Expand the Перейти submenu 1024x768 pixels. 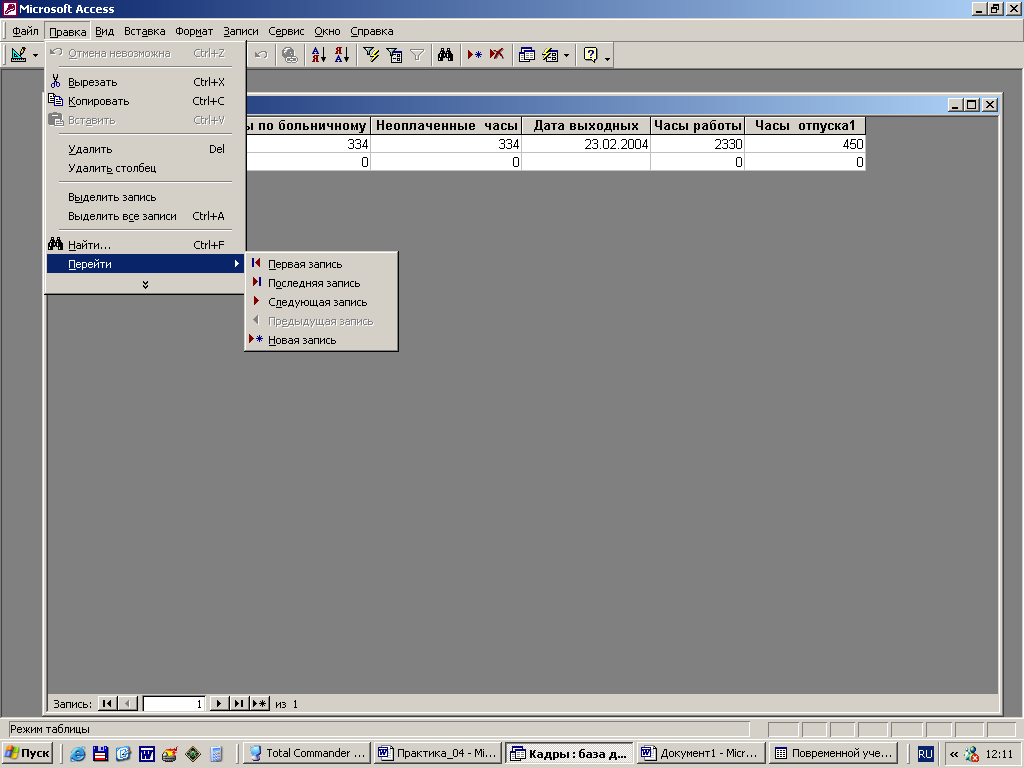(x=145, y=264)
